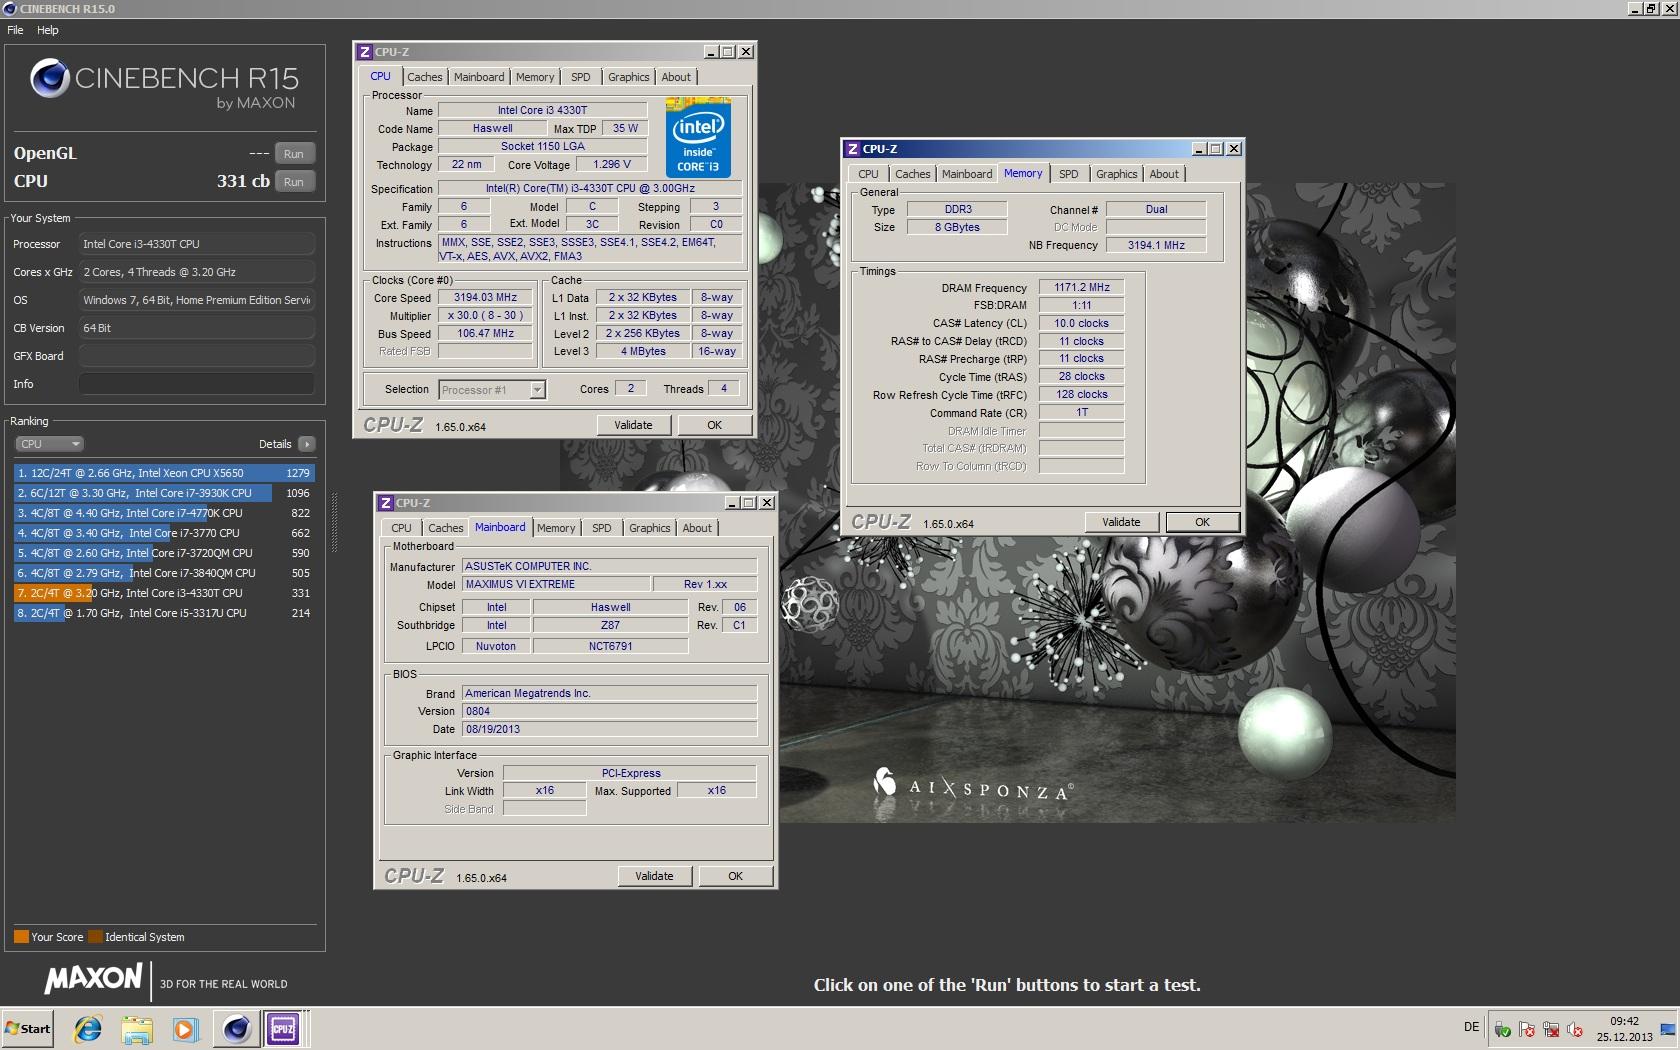Viewport: 1680px width, 1050px height.
Task: Click OK in Mainboard window
Action: pyautogui.click(x=735, y=876)
